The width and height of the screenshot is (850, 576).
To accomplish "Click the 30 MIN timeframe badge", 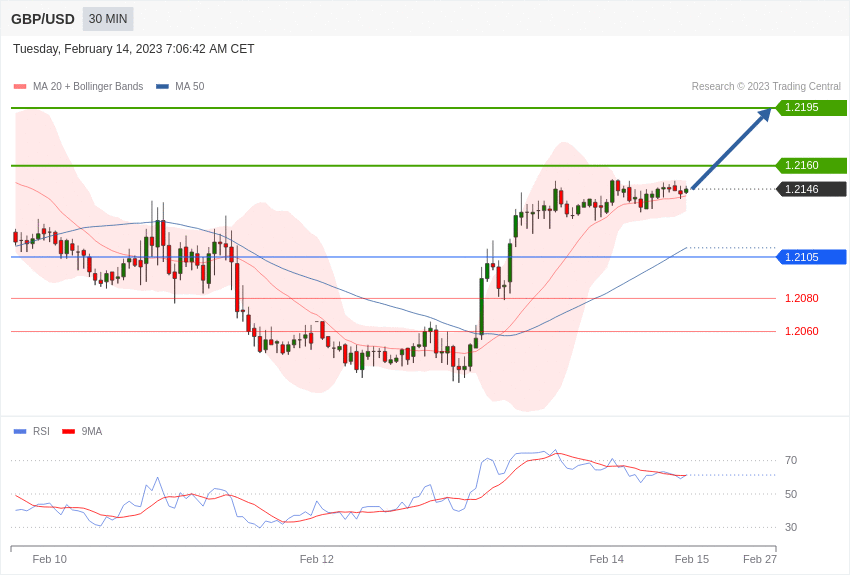I will tap(108, 19).
